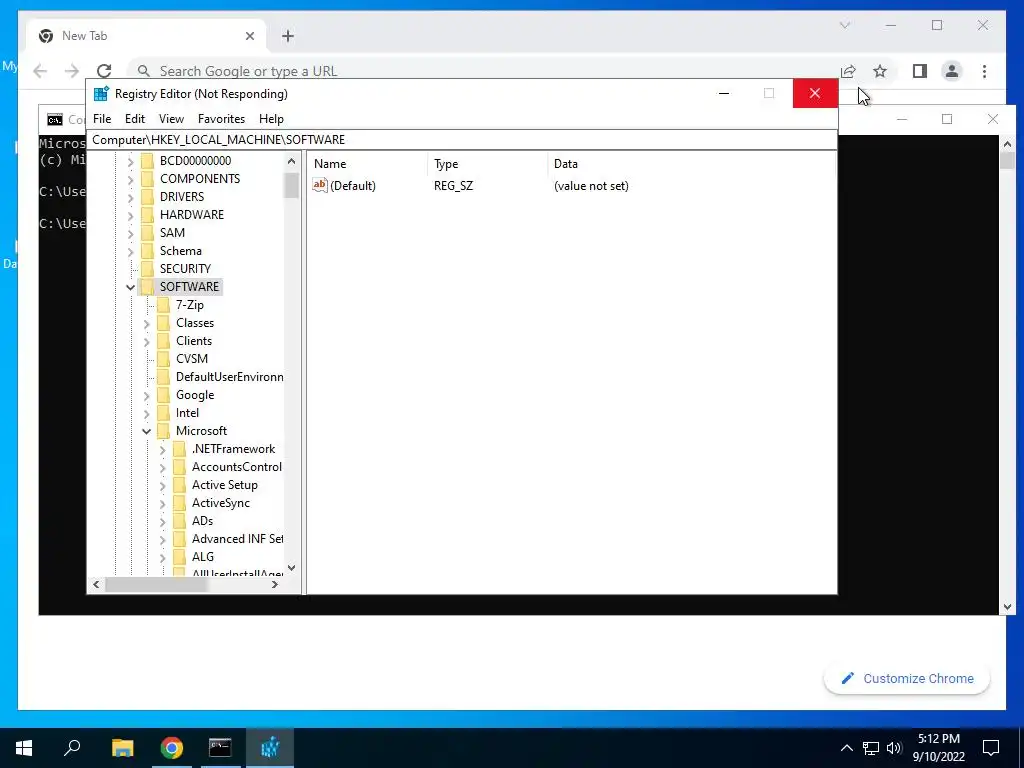This screenshot has width=1024, height=768.
Task: Open the volume icon in system tray
Action: tap(895, 748)
